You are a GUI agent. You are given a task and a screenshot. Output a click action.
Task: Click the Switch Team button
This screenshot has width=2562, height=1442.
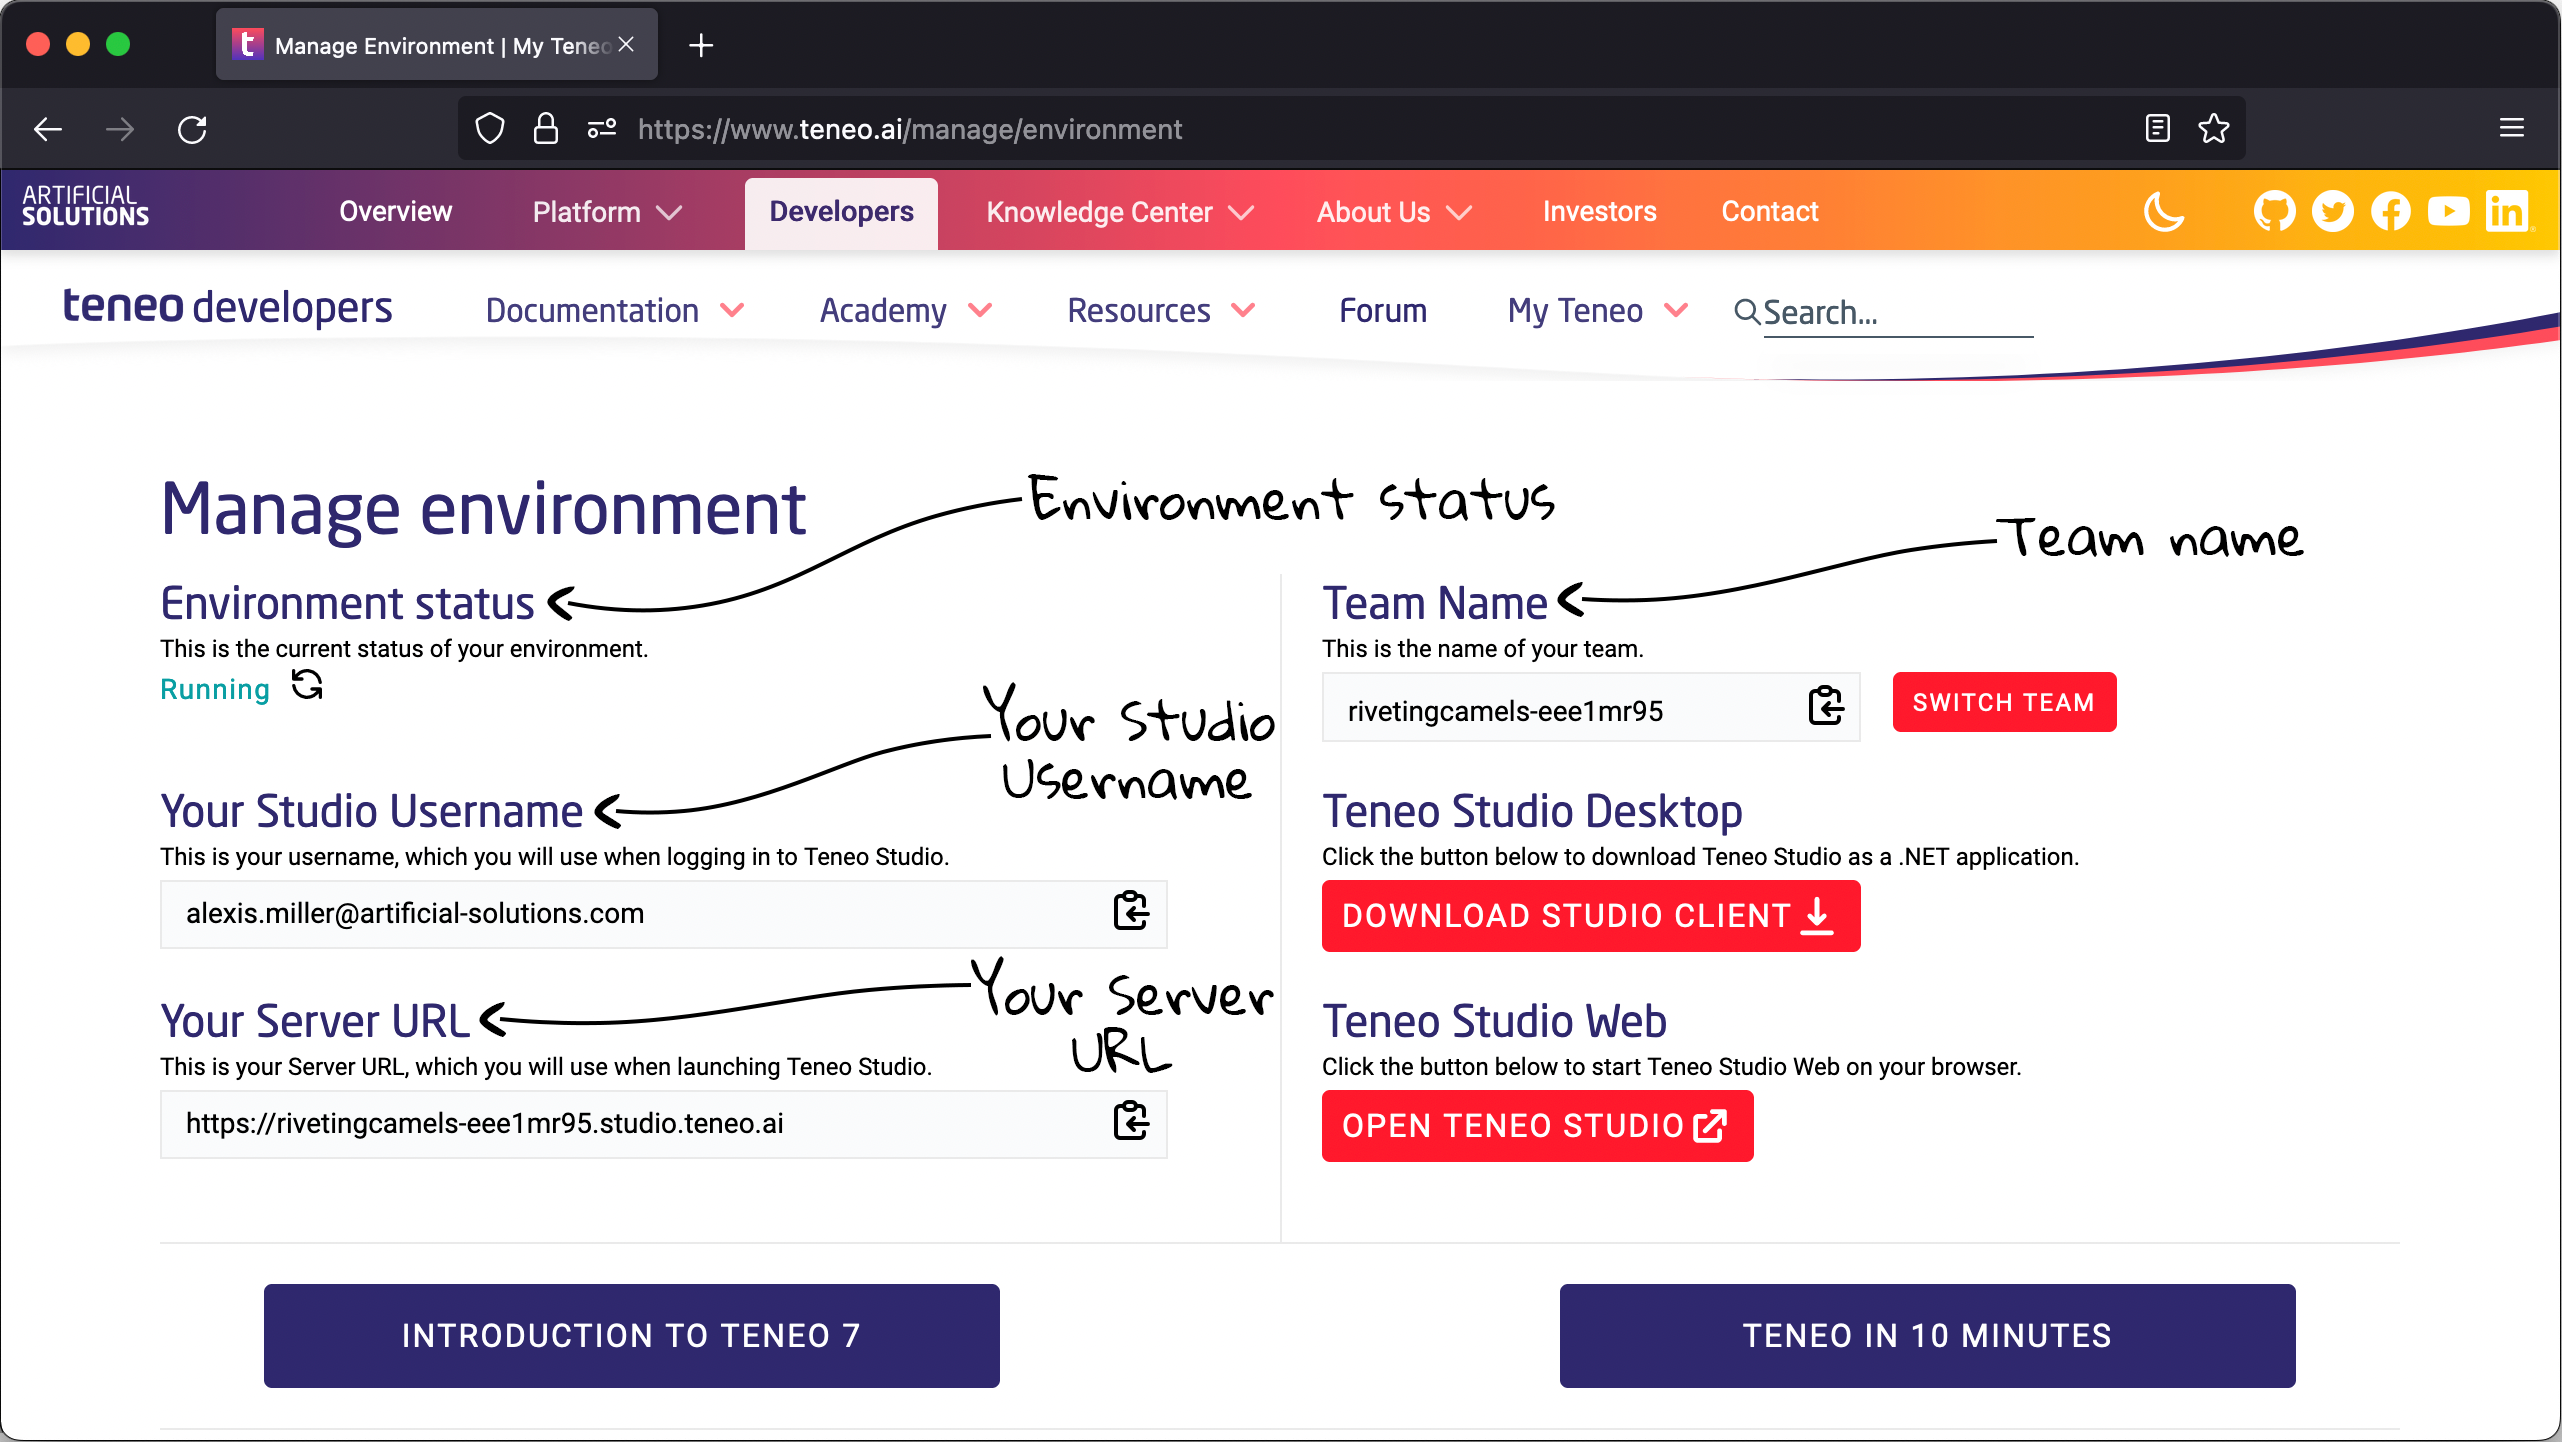[x=2003, y=702]
